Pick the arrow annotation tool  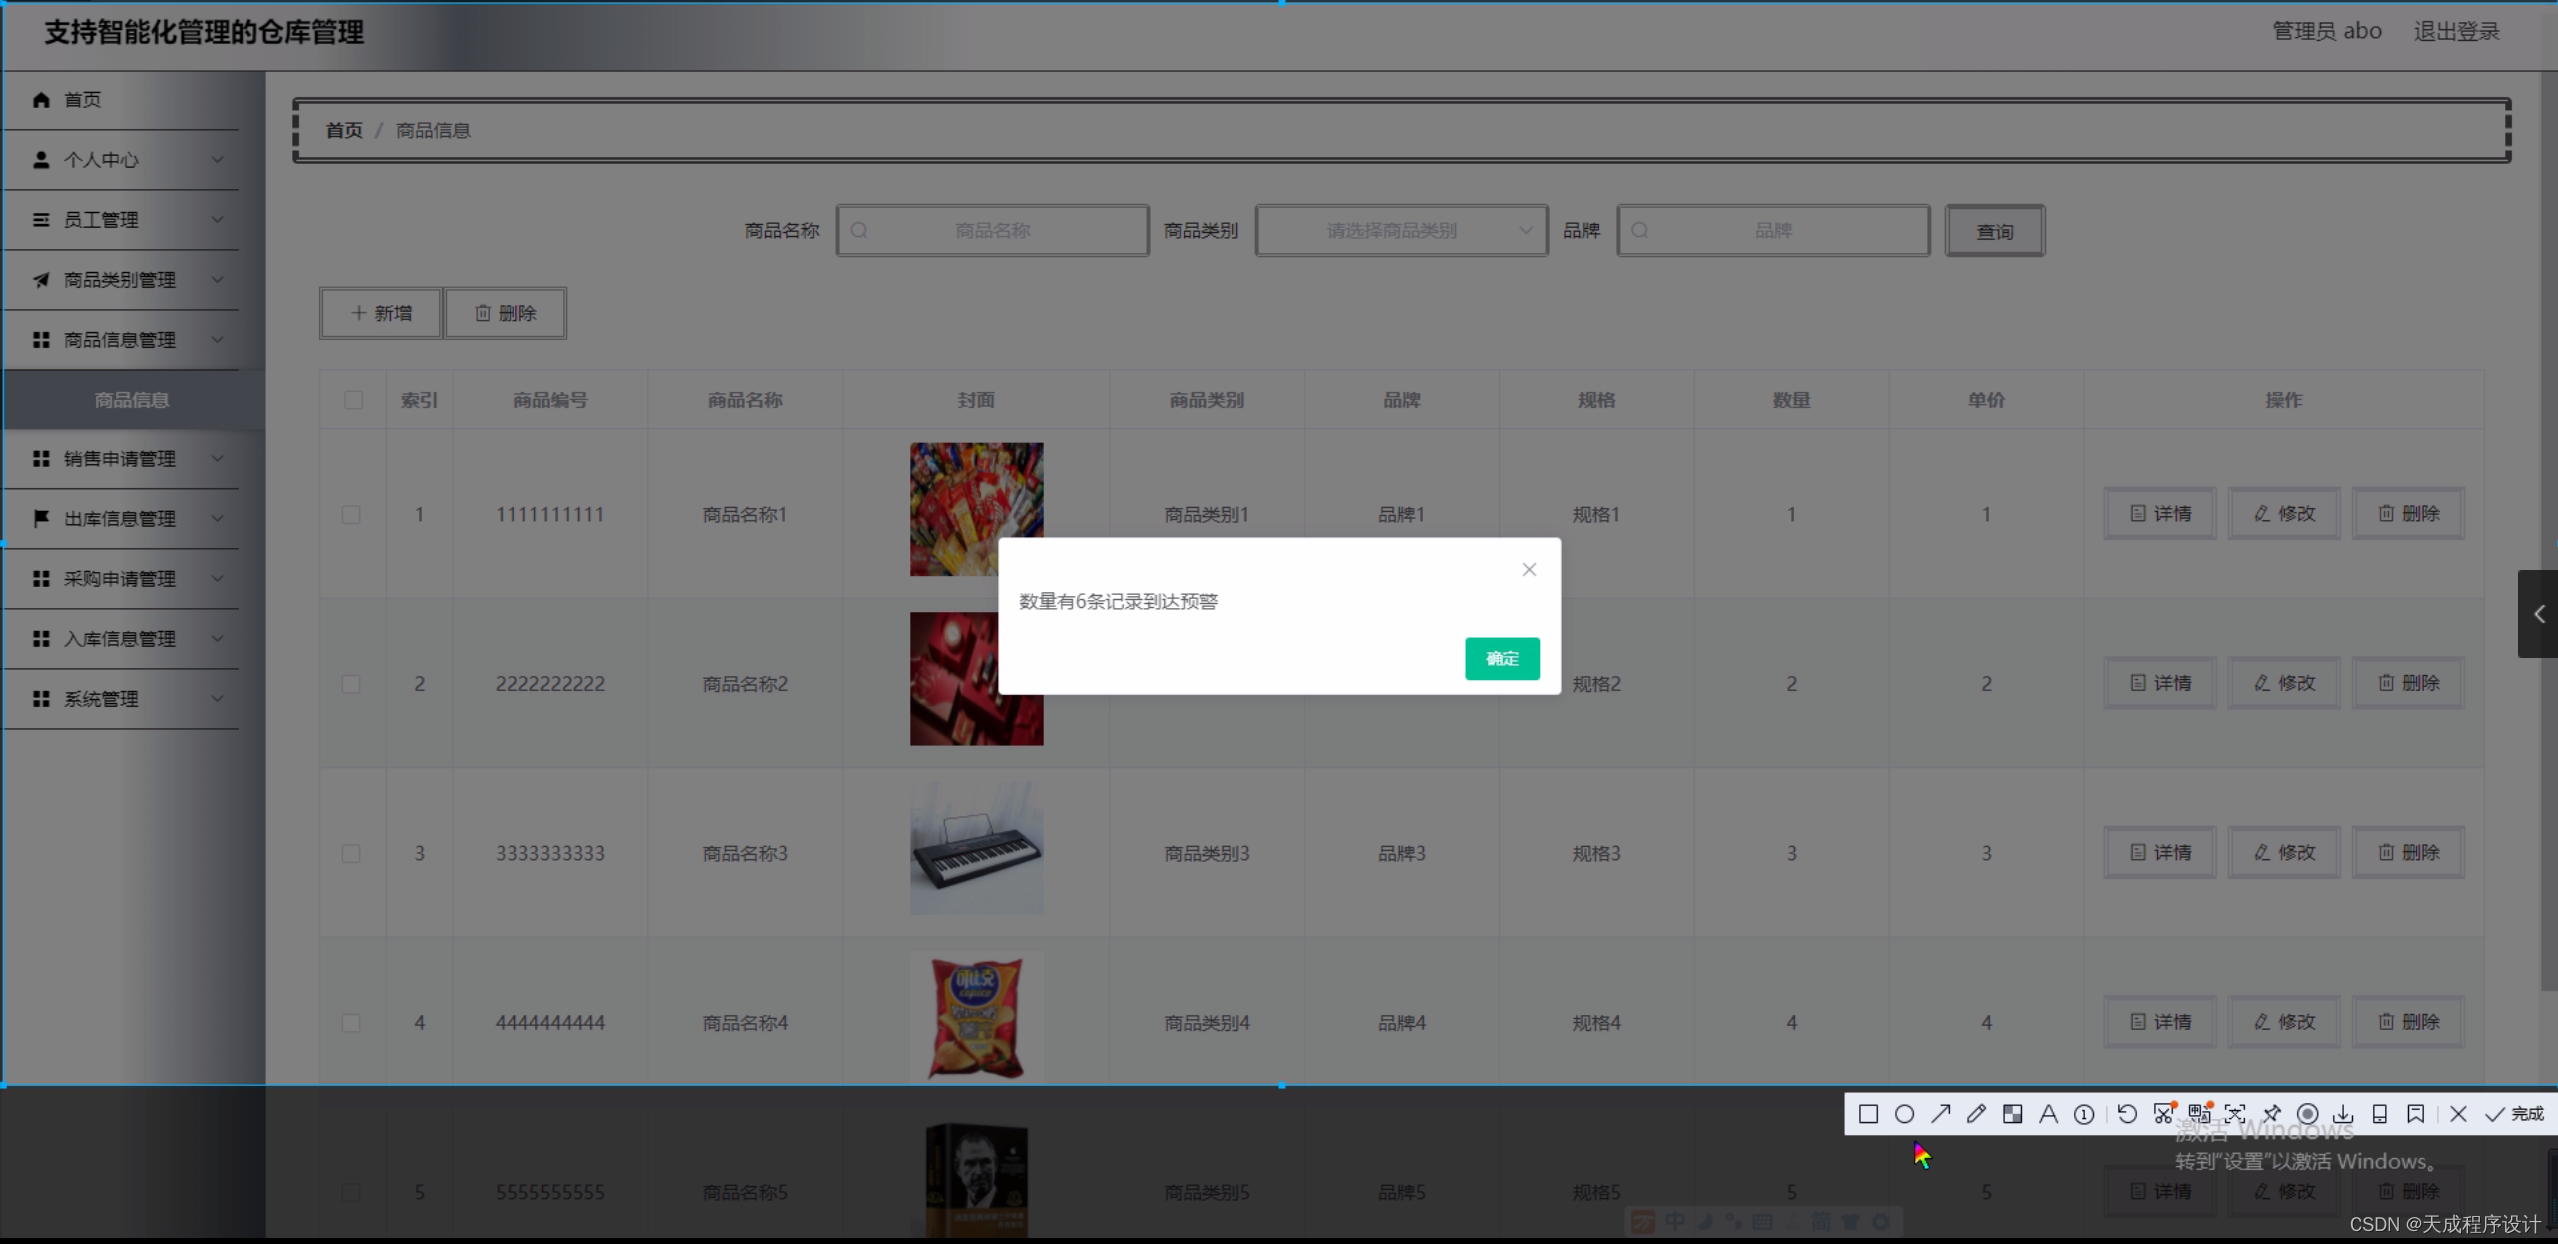coord(1942,1114)
